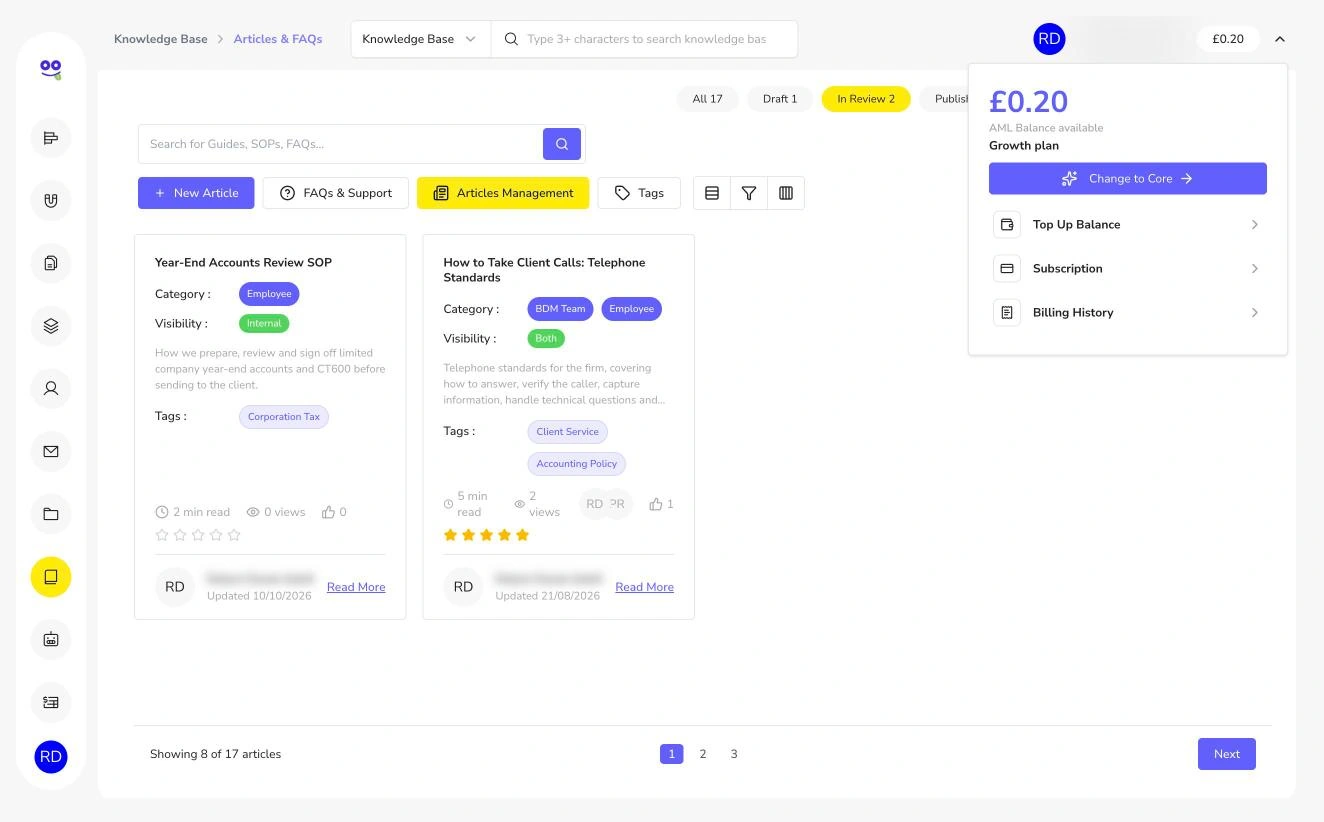
Task: Click the Corporation Tax tag
Action: 284,417
